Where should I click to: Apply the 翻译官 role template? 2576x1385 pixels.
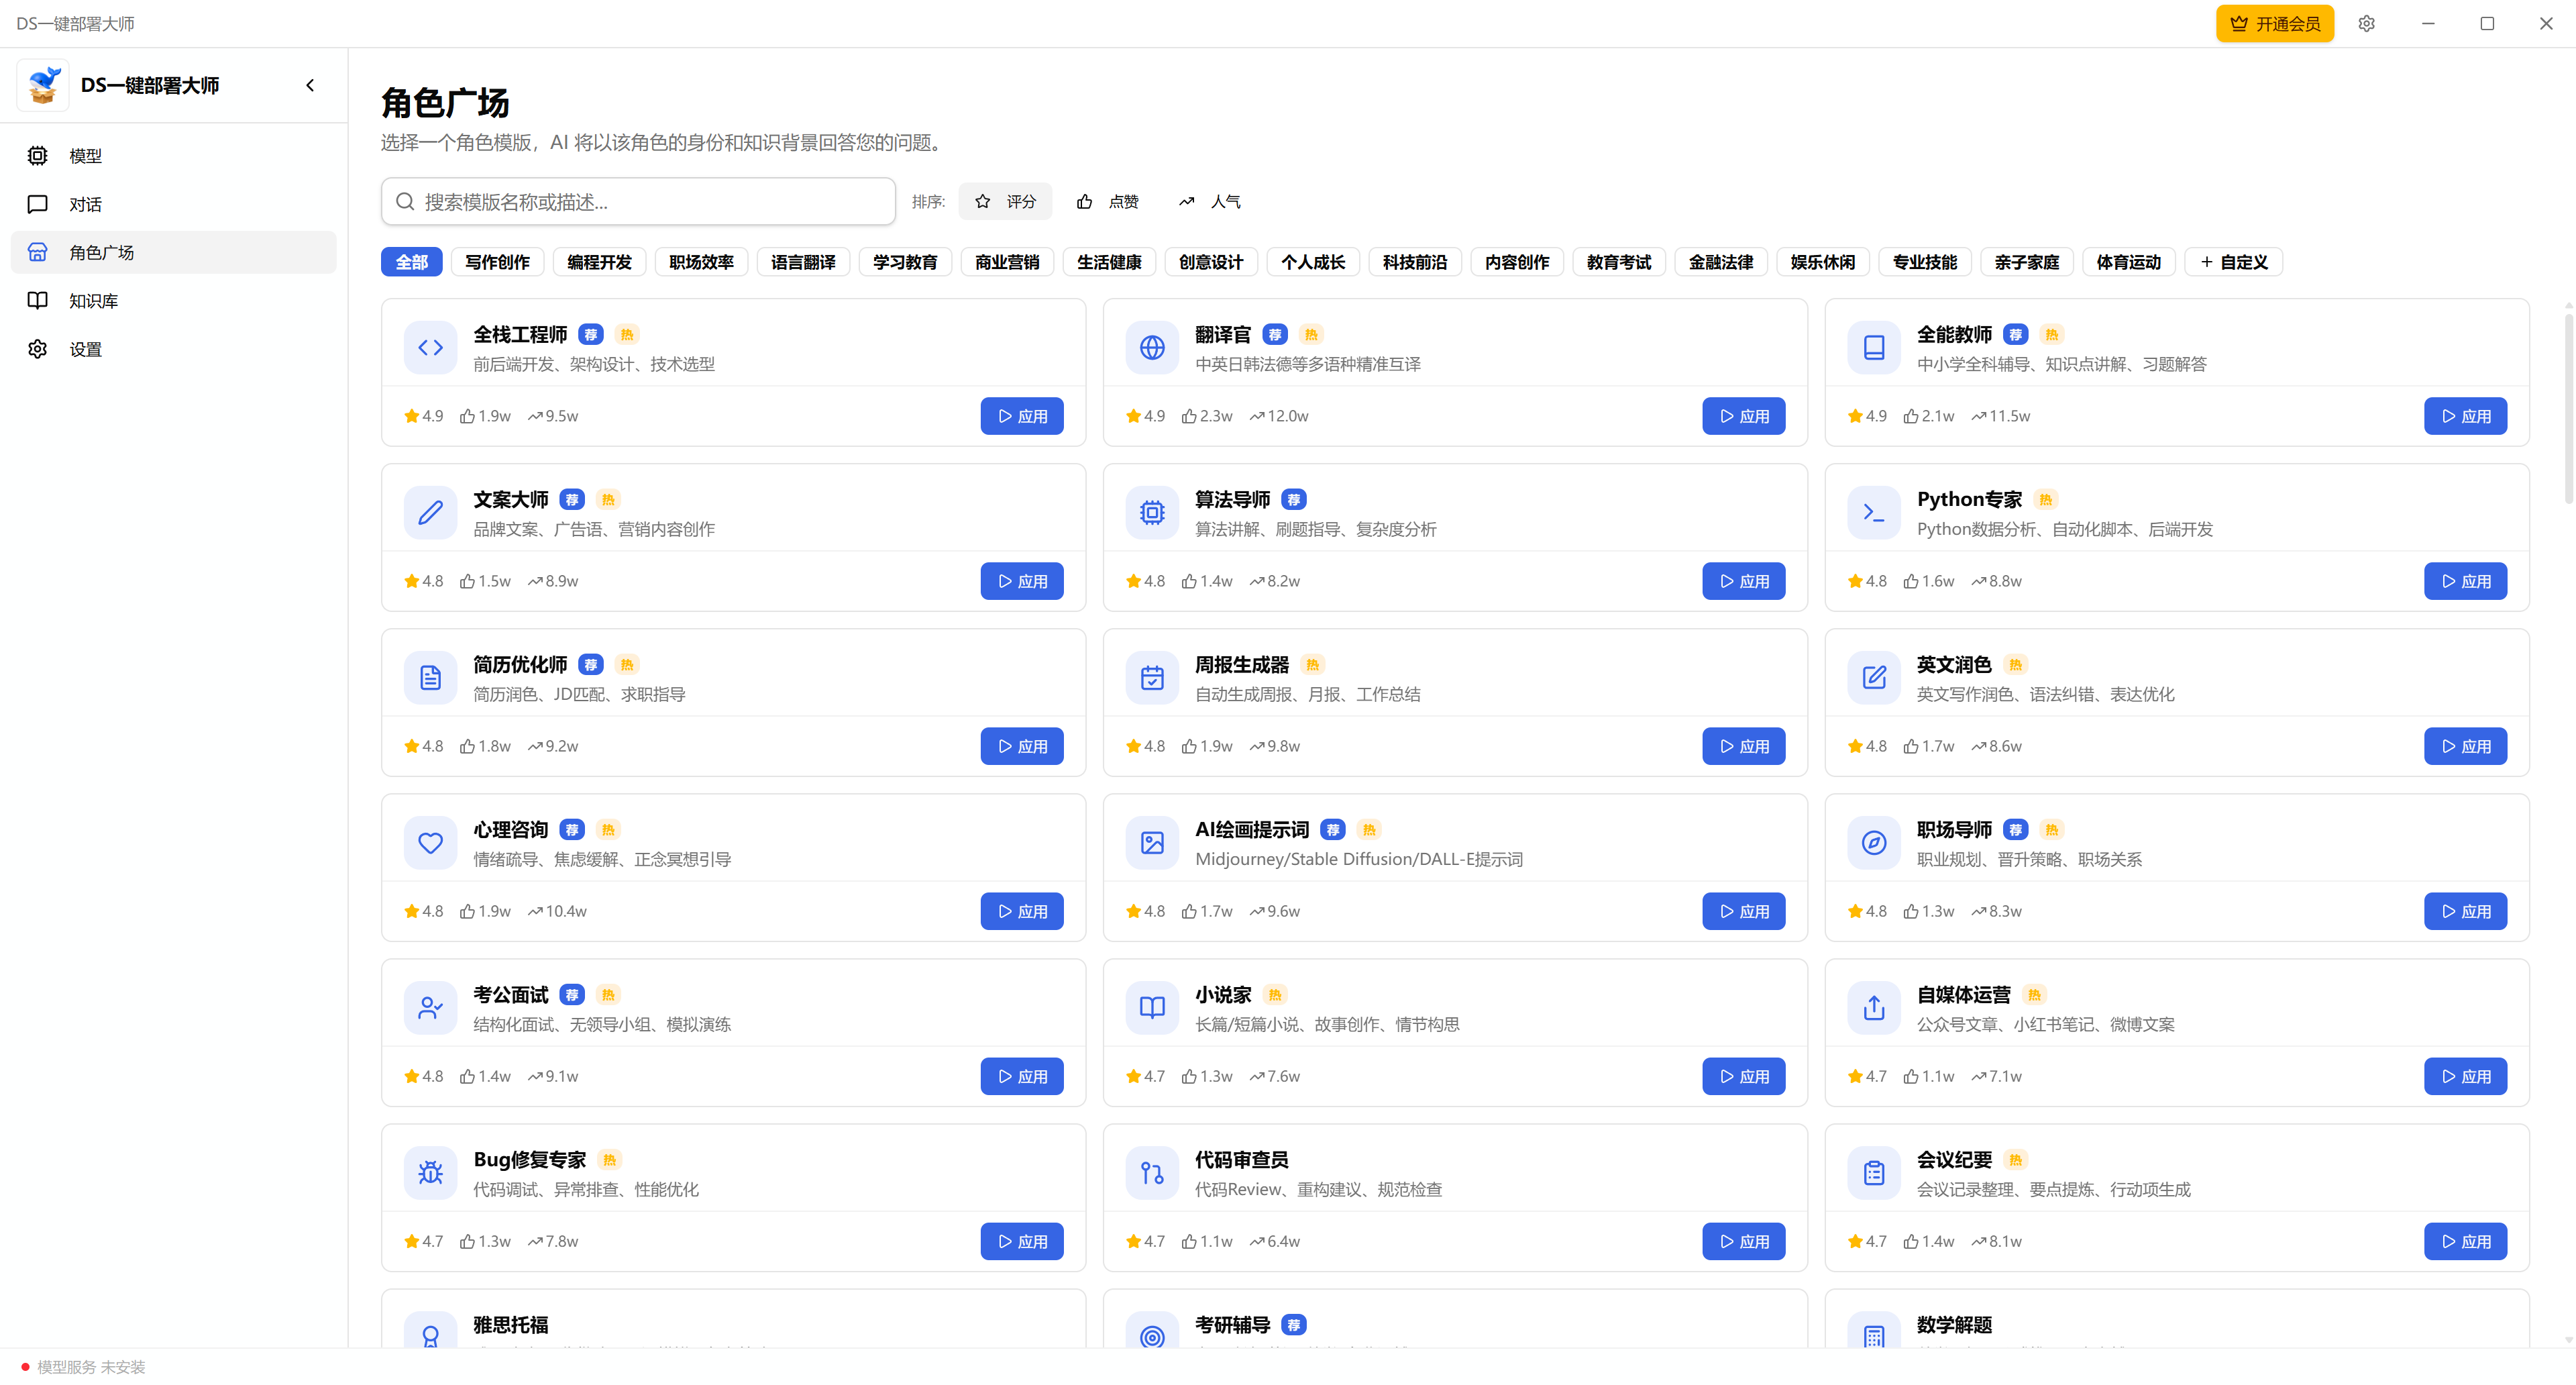pos(1744,416)
